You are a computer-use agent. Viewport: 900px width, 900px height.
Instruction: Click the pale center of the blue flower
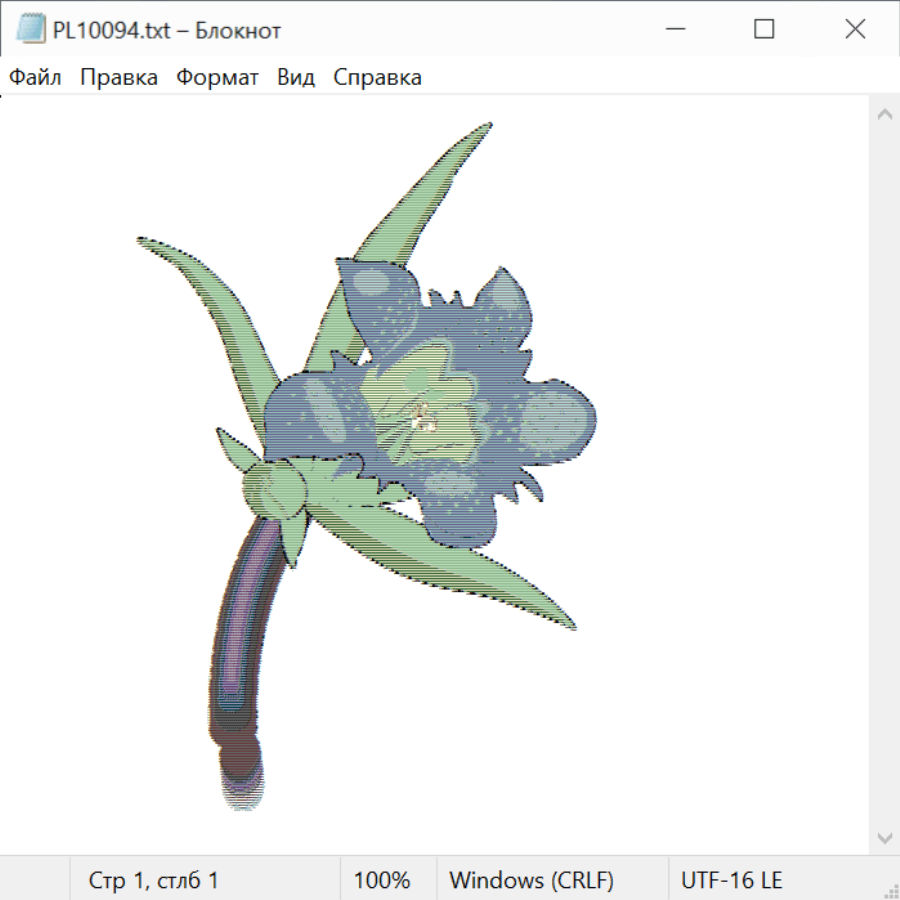point(423,417)
